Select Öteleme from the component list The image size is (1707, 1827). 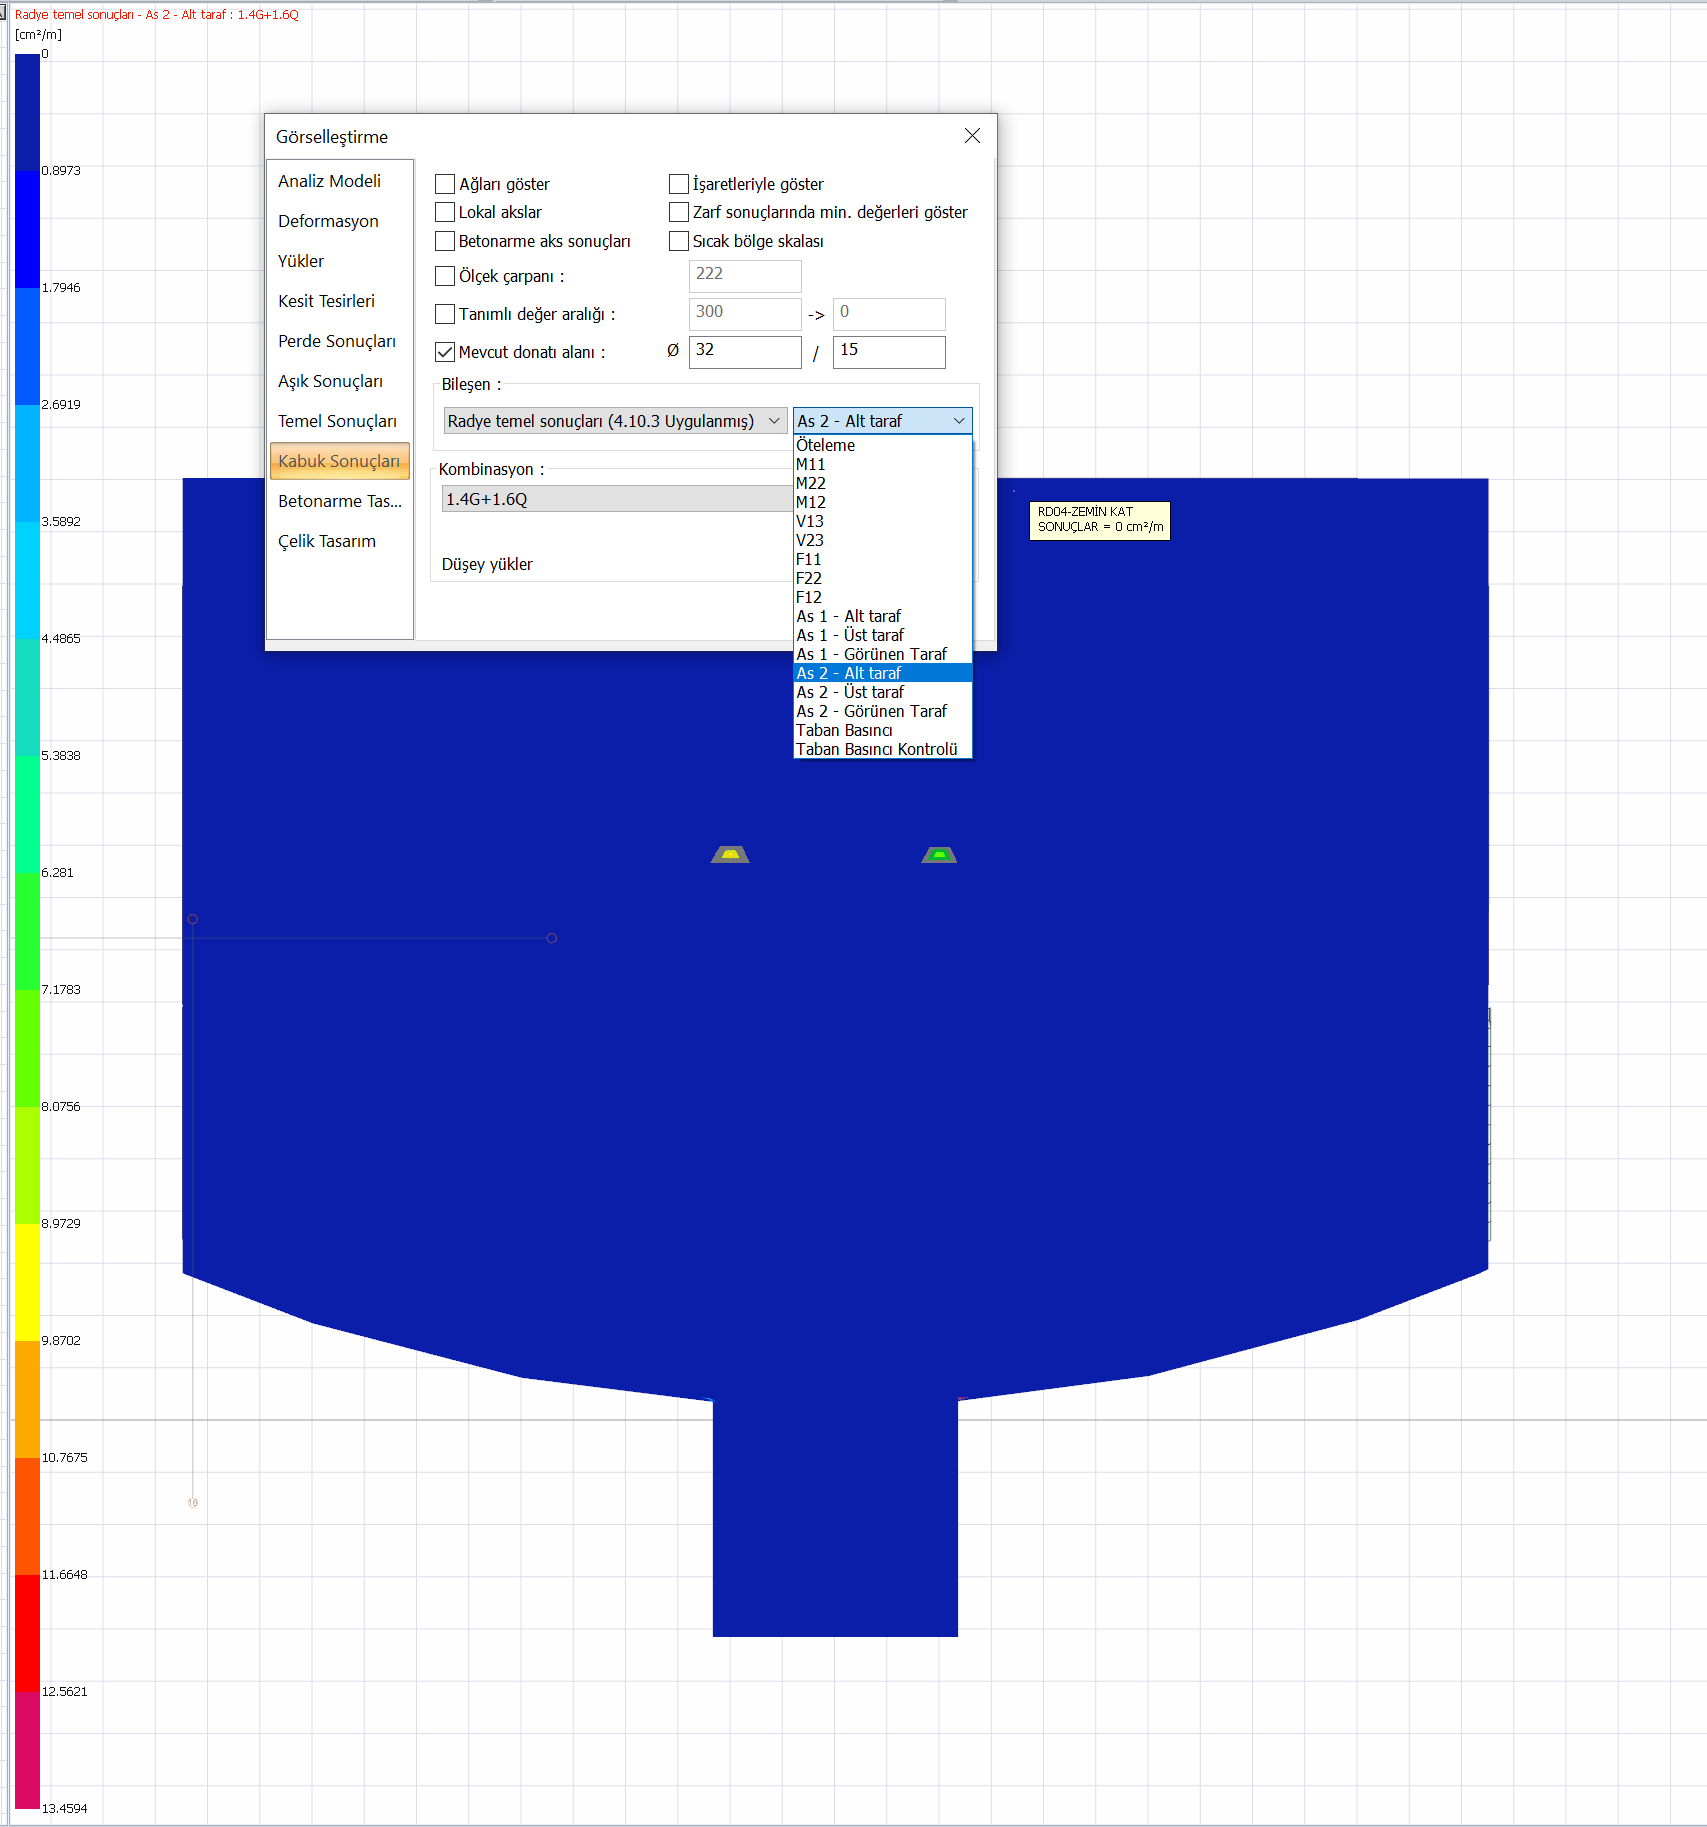coord(882,445)
